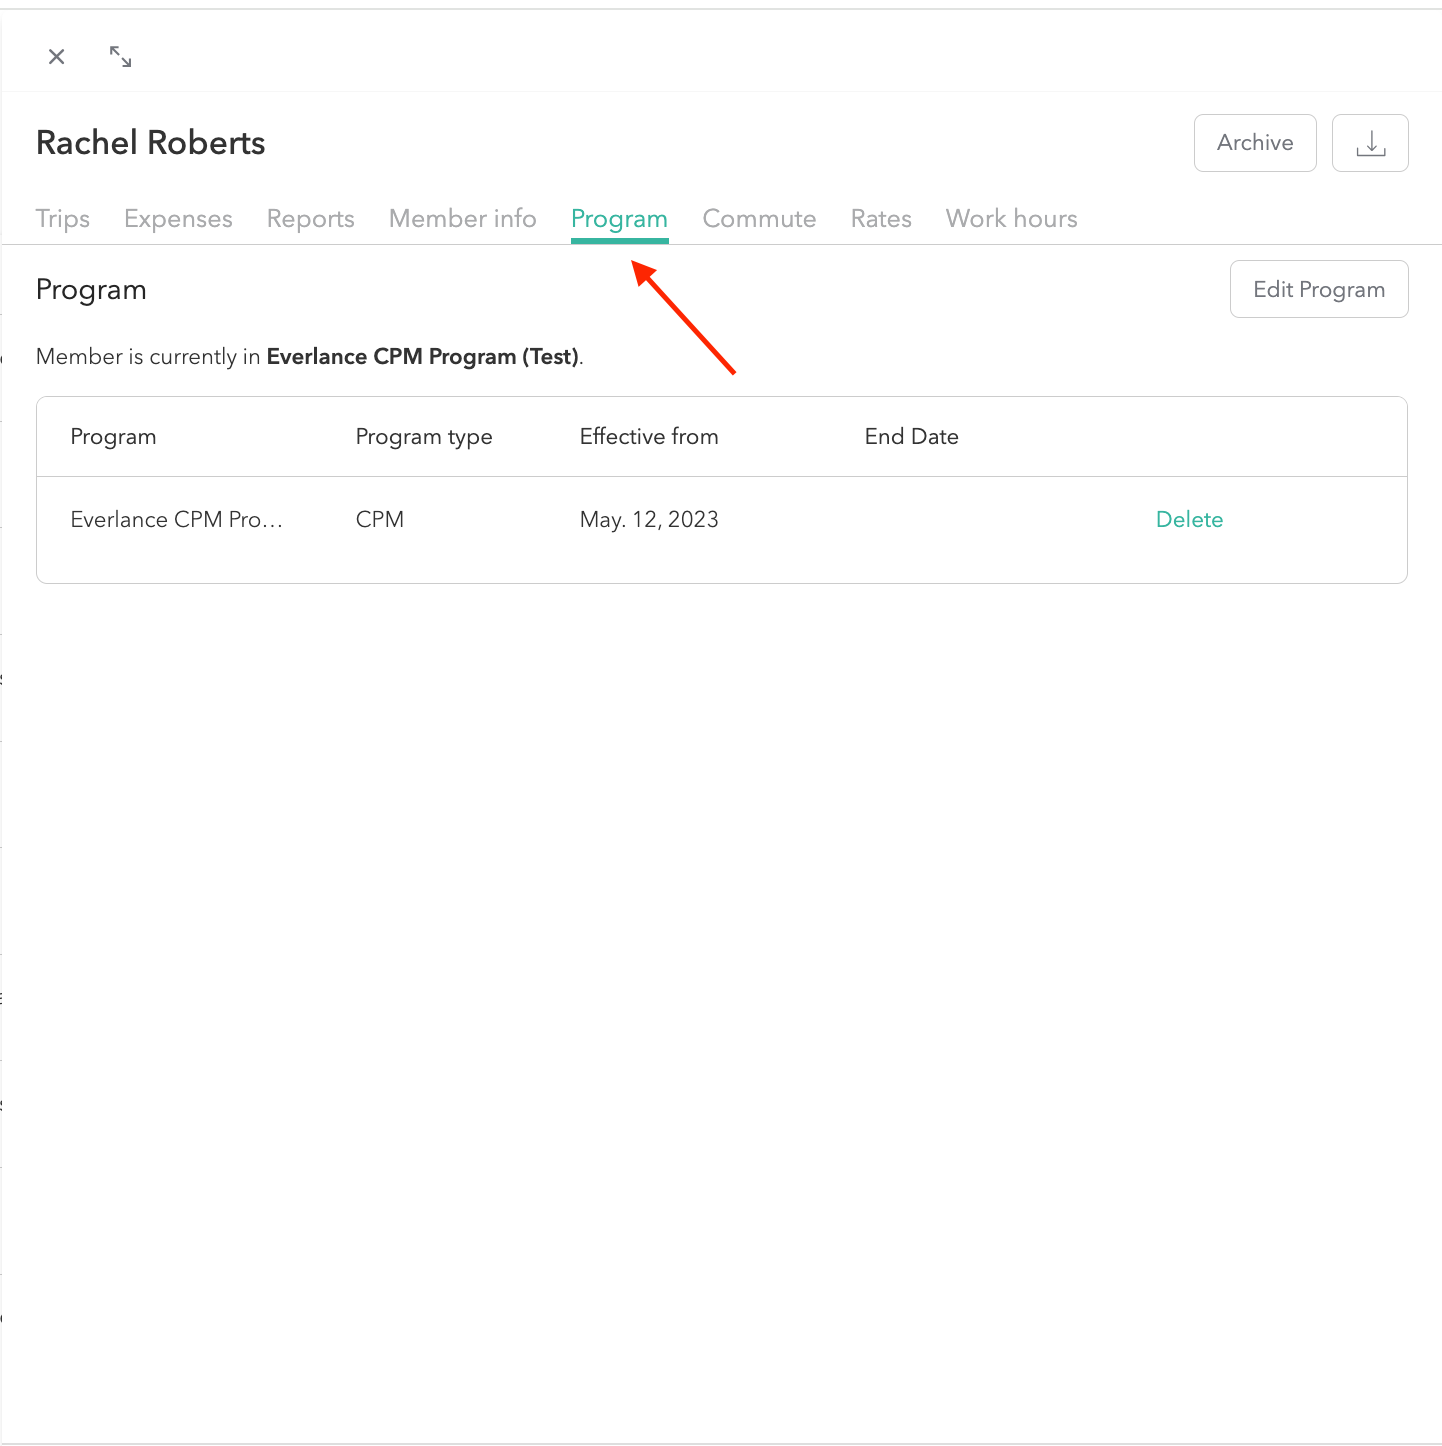This screenshot has width=1442, height=1446.
Task: View the Member info tab
Action: coord(462,219)
